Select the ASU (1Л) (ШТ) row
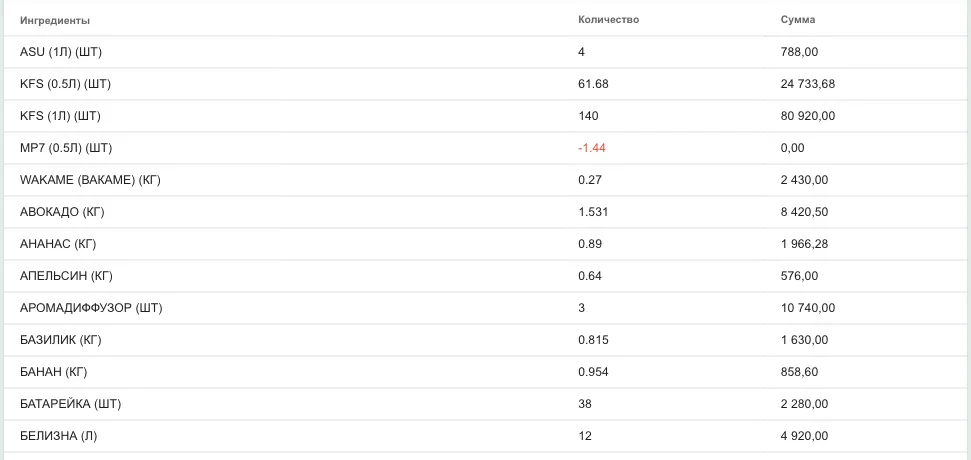971x460 pixels. [x=486, y=52]
